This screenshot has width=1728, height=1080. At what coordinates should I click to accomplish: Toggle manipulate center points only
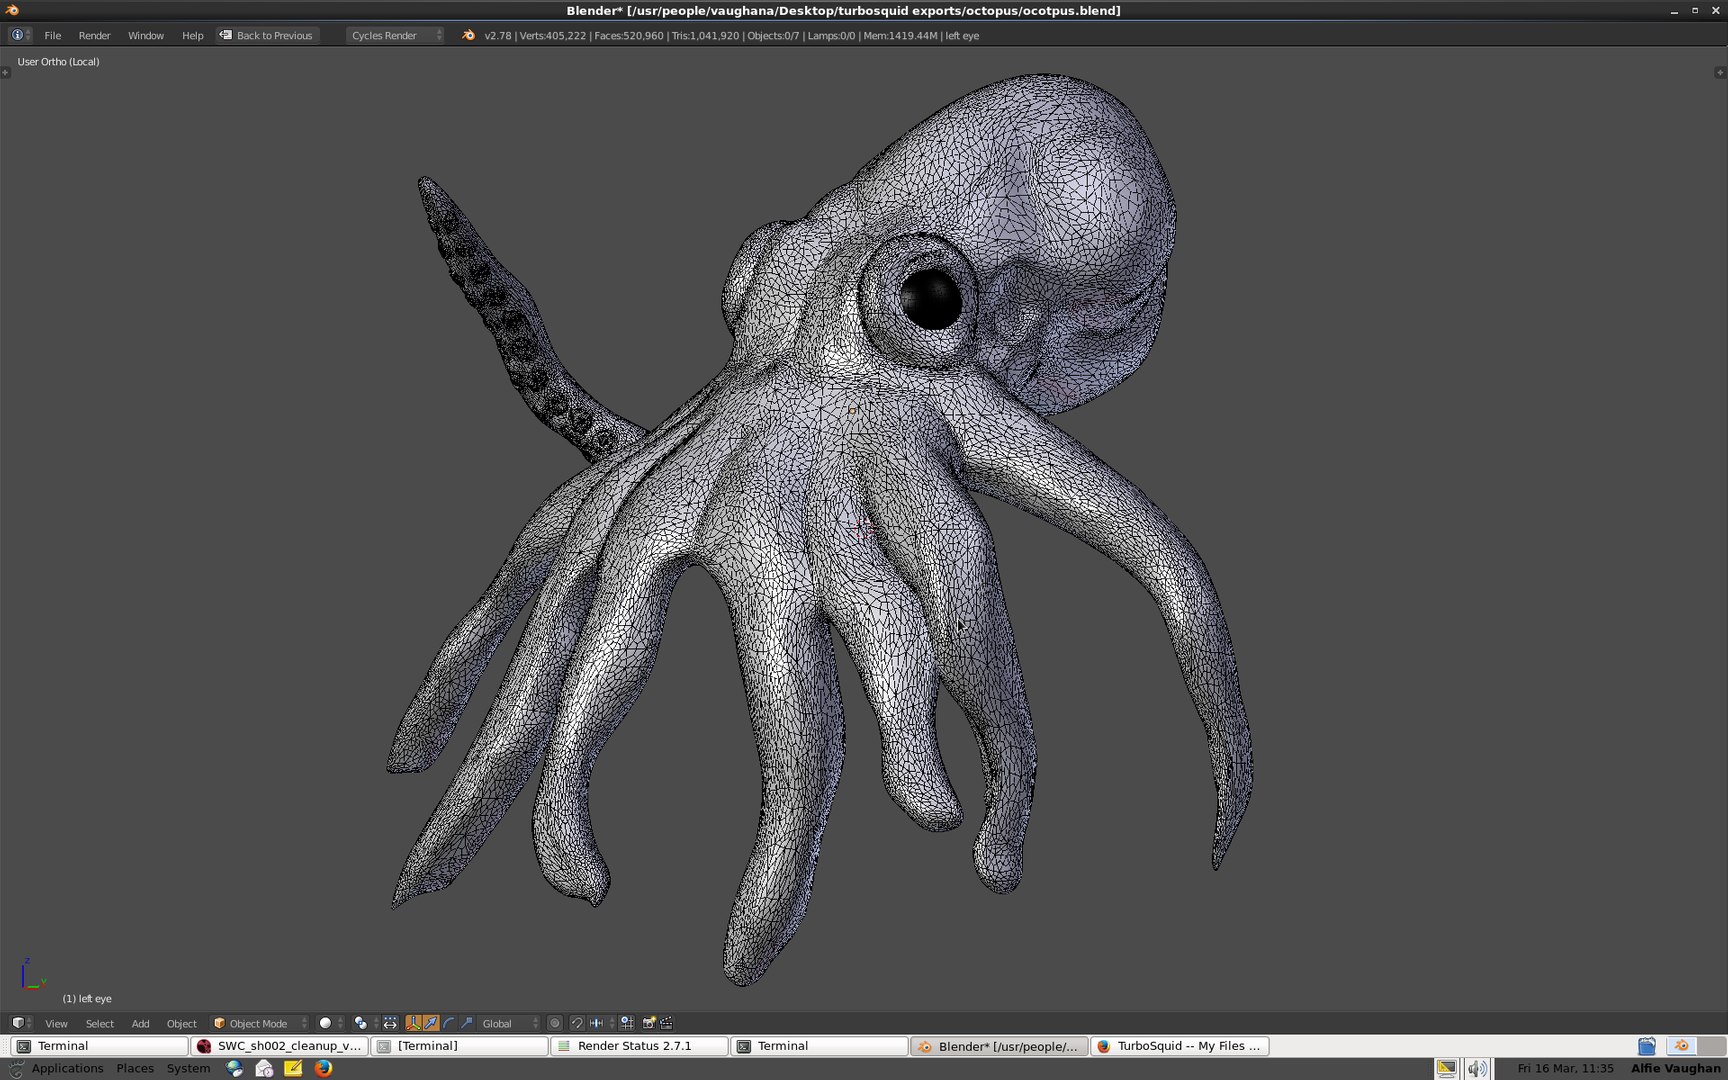[x=390, y=1023]
